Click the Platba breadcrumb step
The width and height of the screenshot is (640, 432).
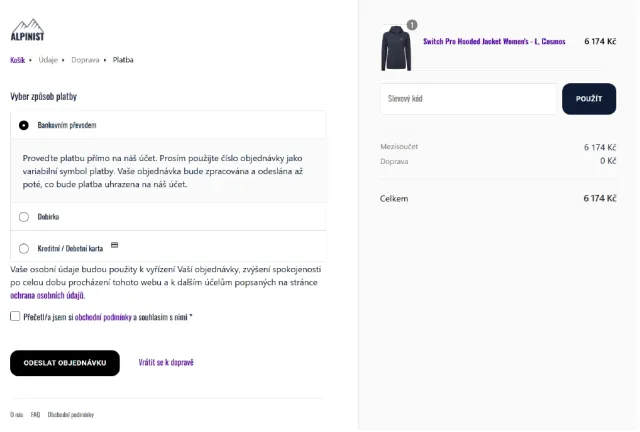[123, 60]
